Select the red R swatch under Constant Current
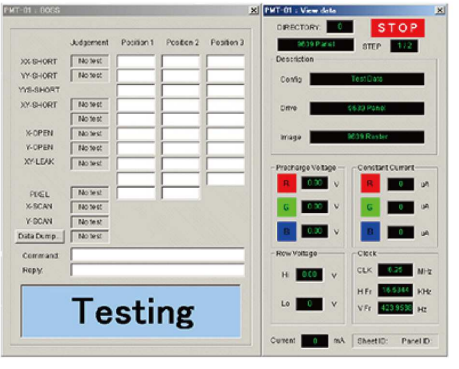The image size is (459, 369). coord(370,183)
